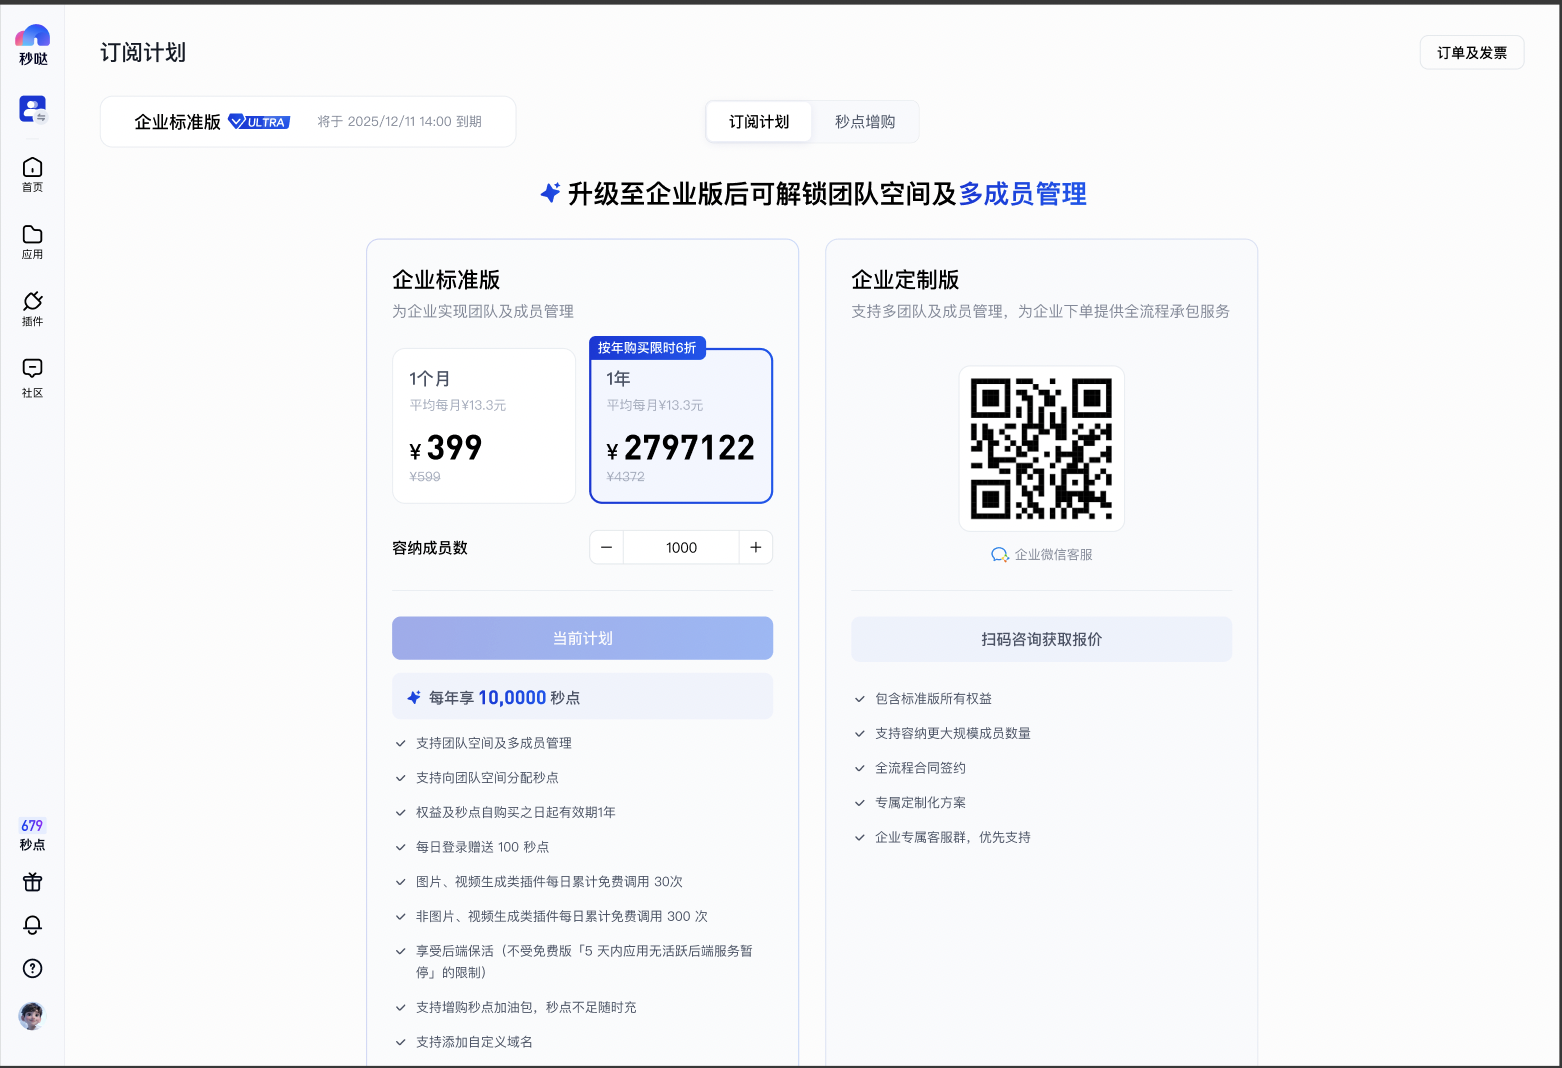
Task: Open 插件 plugin icon in sidebar
Action: 32,307
